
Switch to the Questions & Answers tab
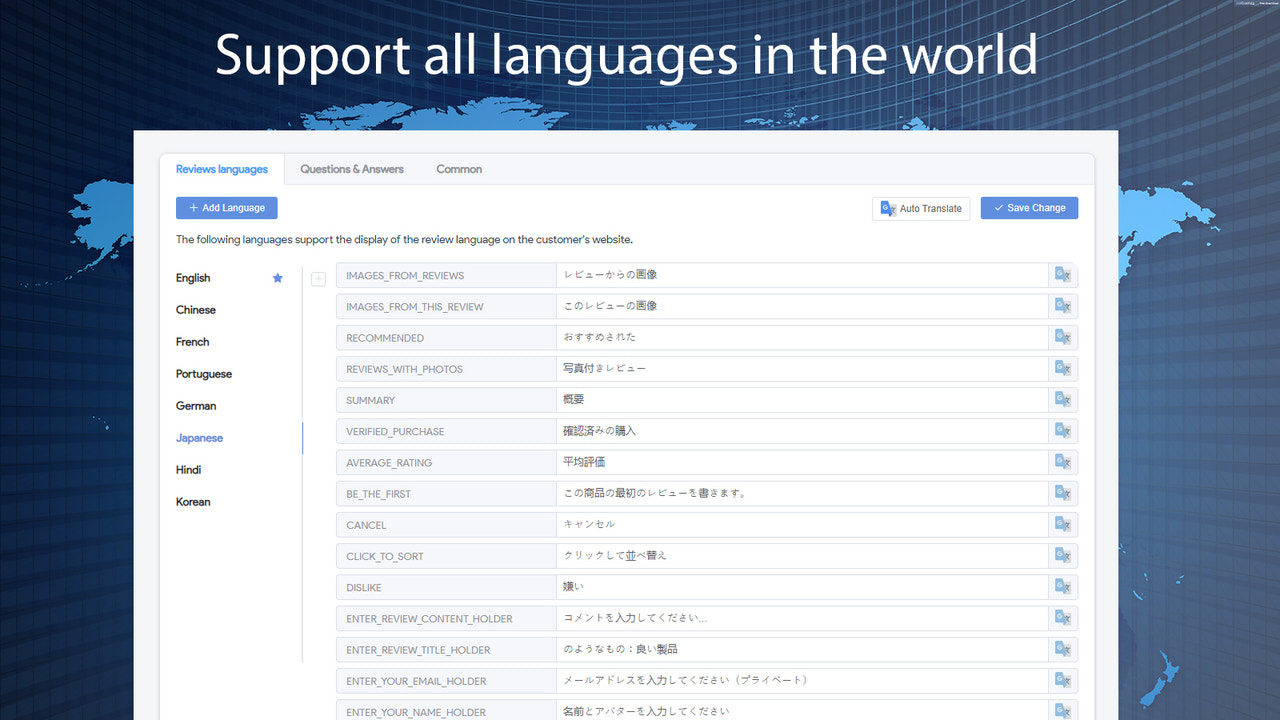(351, 169)
